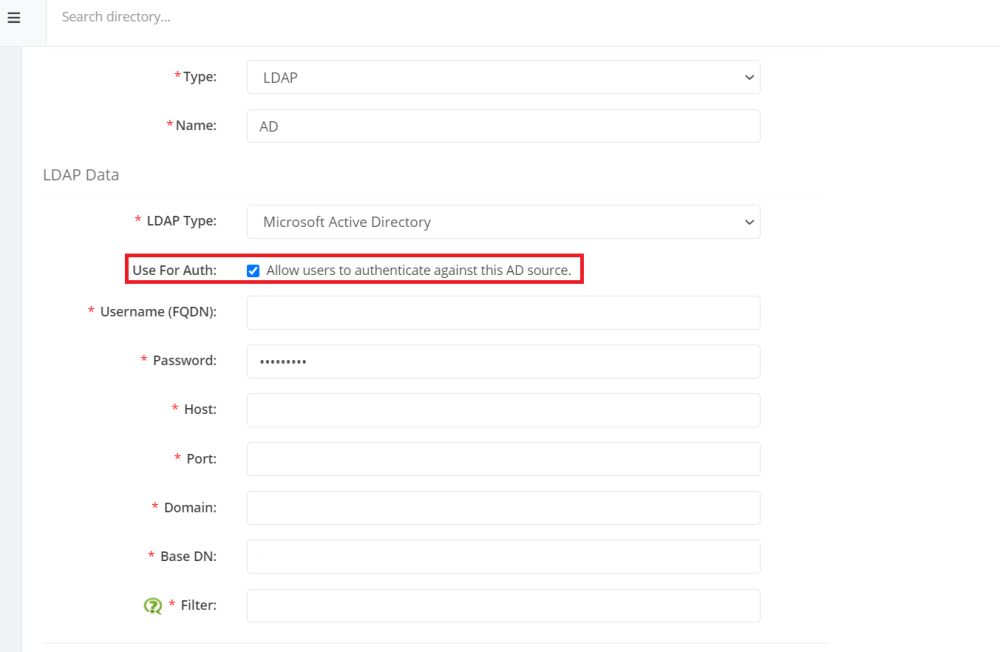Click the empty Host field

503,410
